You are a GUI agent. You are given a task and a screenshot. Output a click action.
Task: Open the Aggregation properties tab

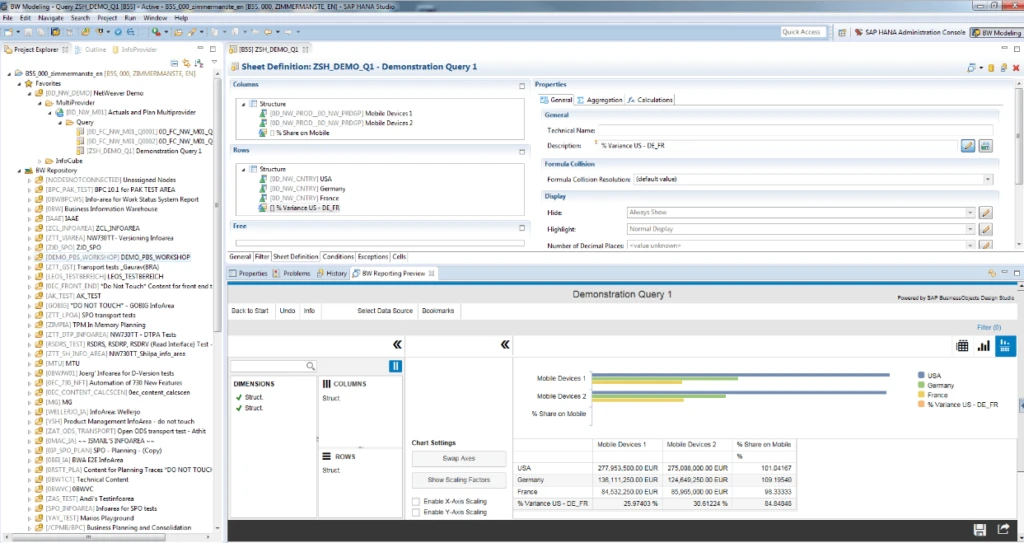(600, 100)
